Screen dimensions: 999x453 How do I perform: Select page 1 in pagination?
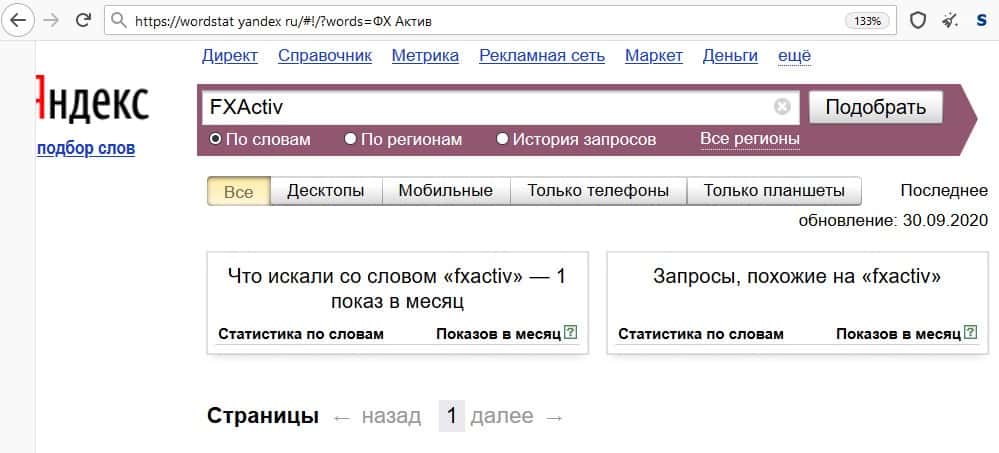[x=452, y=417]
